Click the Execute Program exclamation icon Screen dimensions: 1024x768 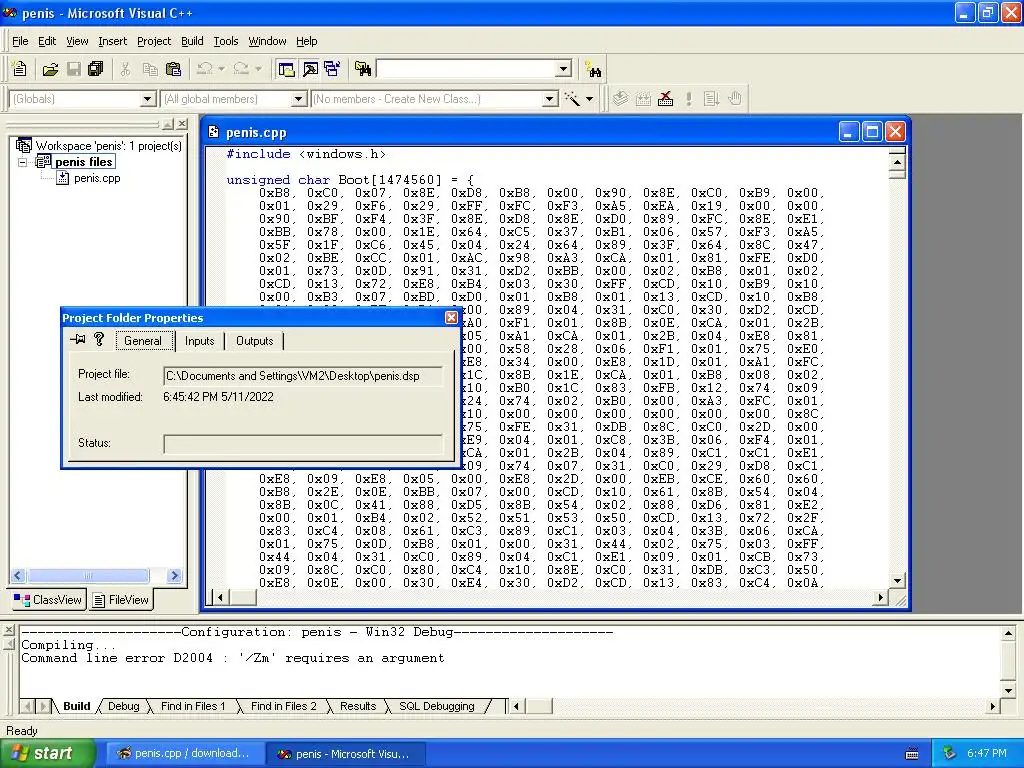tap(688, 99)
